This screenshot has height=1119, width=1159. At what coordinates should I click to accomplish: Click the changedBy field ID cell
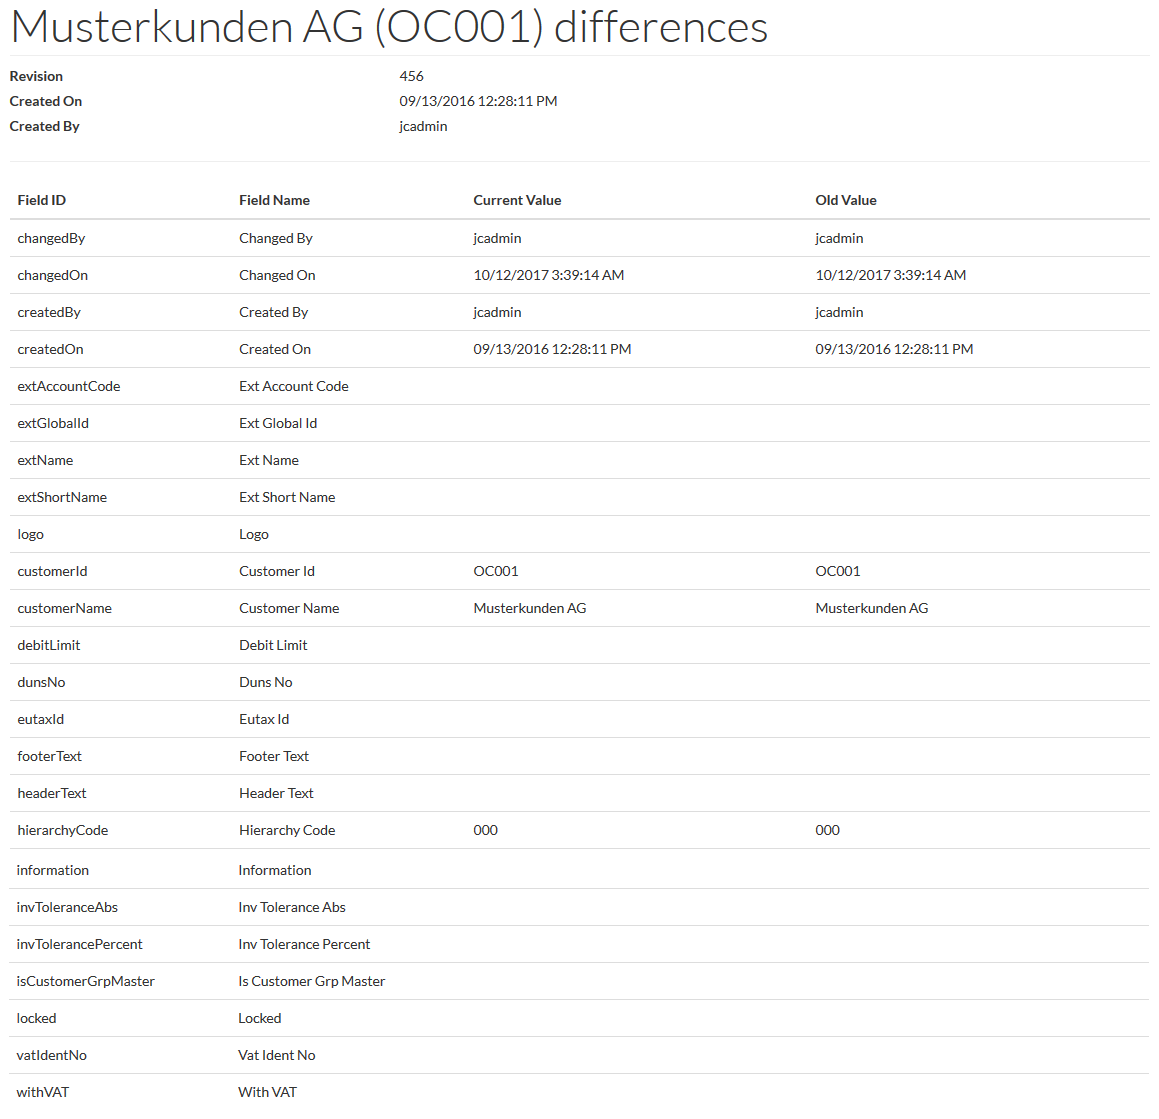tap(51, 238)
